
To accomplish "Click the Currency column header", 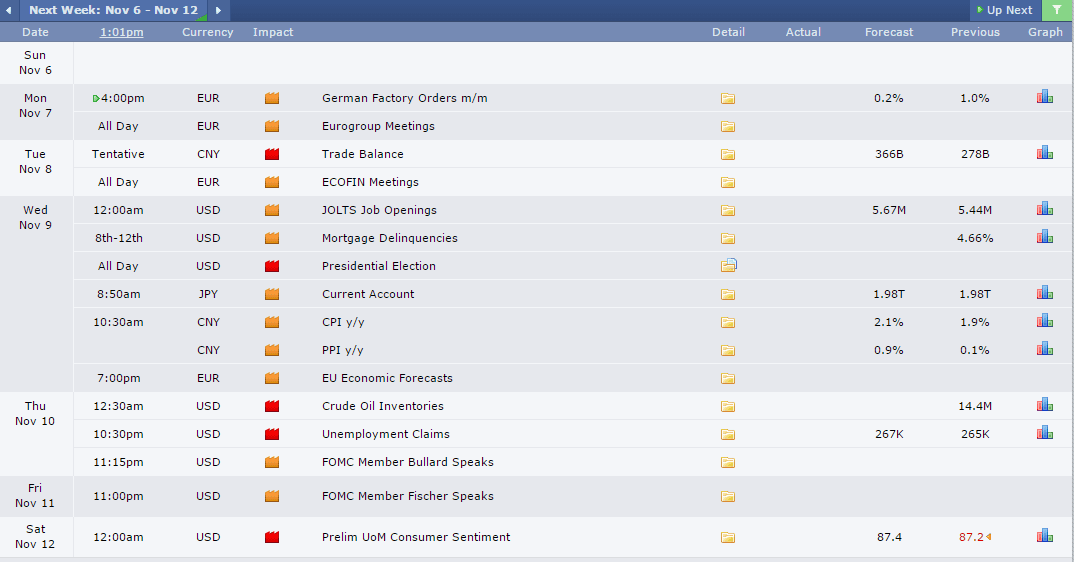I will 208,32.
